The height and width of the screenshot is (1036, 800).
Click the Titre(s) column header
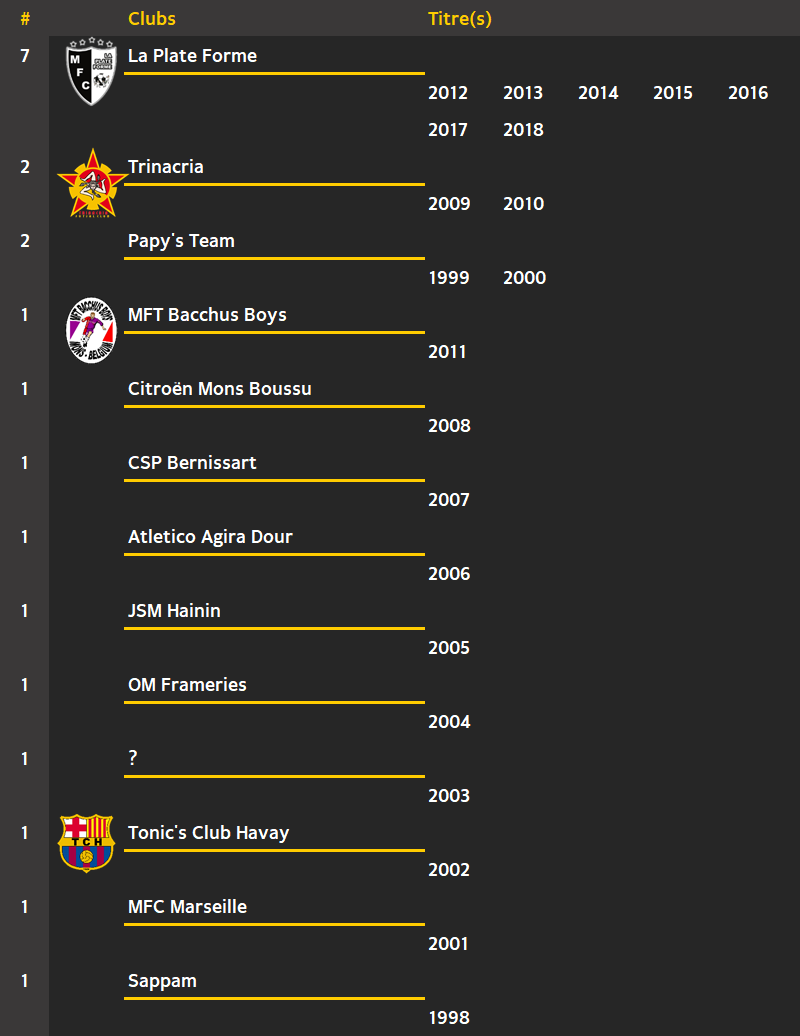click(460, 18)
